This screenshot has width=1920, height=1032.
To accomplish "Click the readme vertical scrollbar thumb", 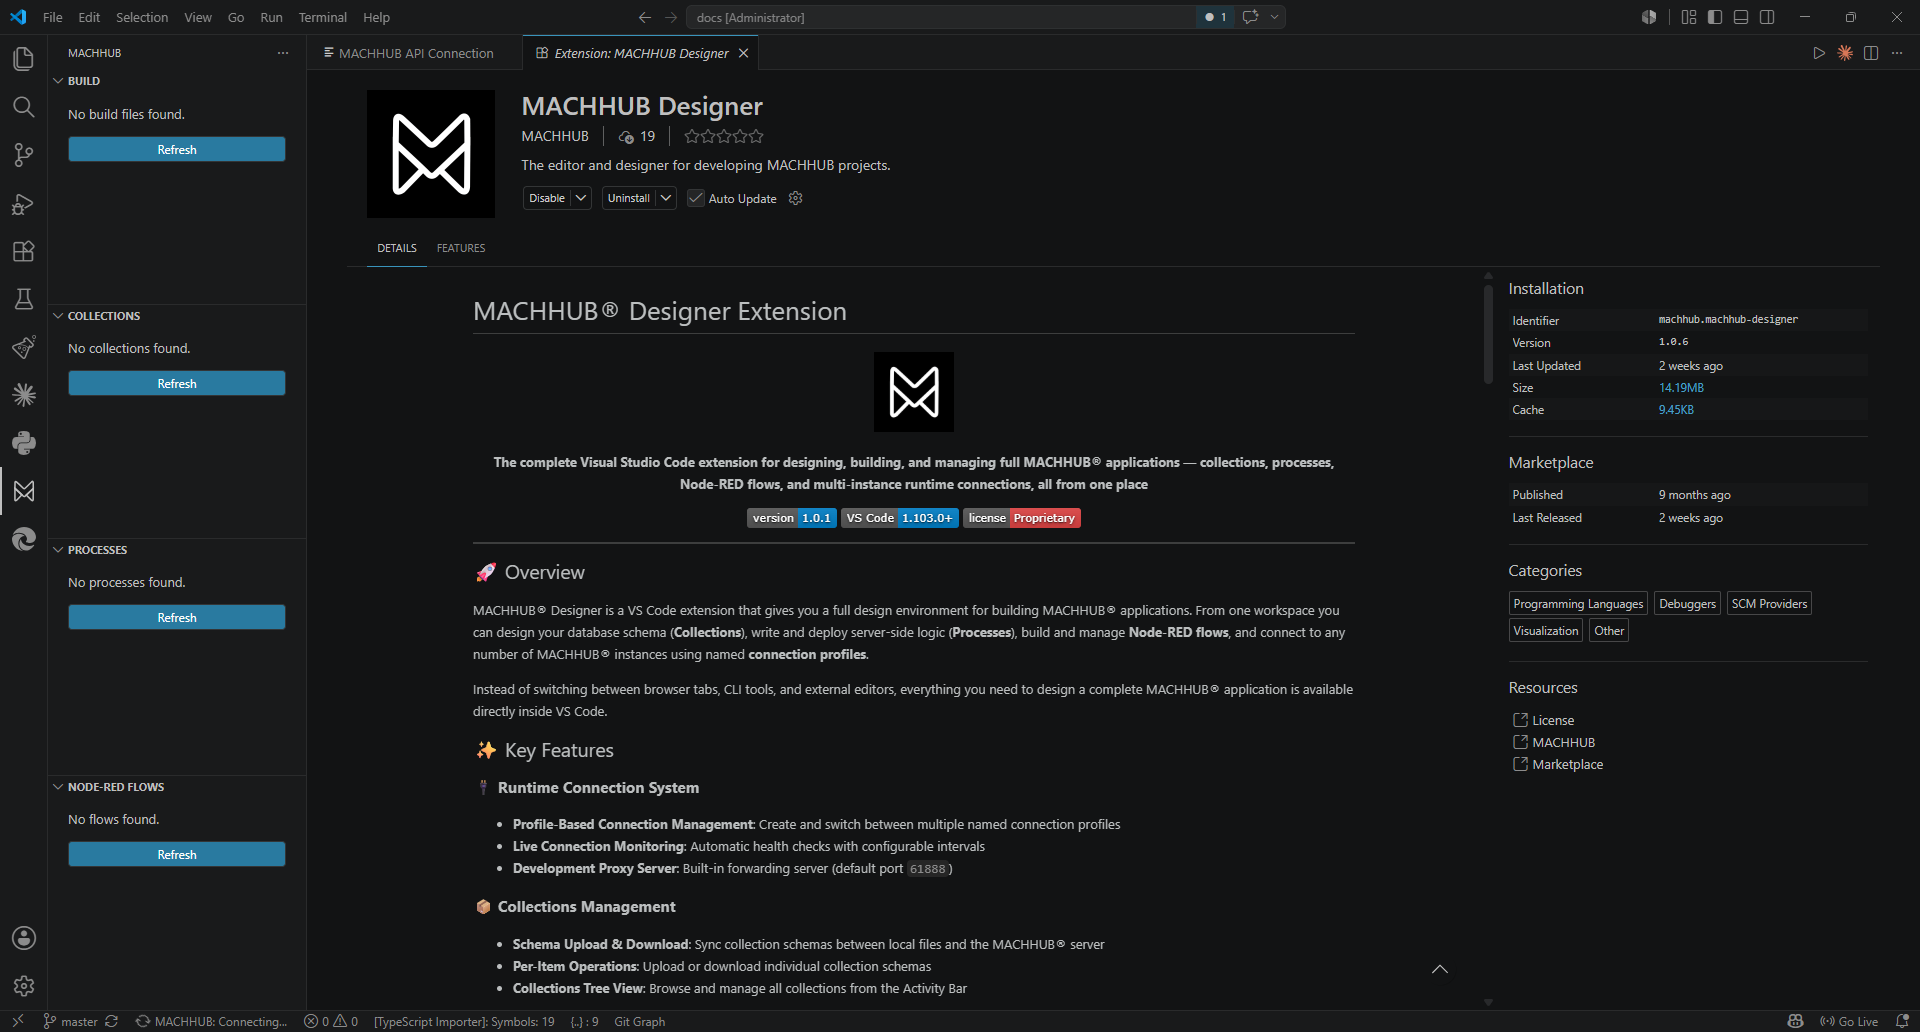I will [x=1488, y=332].
